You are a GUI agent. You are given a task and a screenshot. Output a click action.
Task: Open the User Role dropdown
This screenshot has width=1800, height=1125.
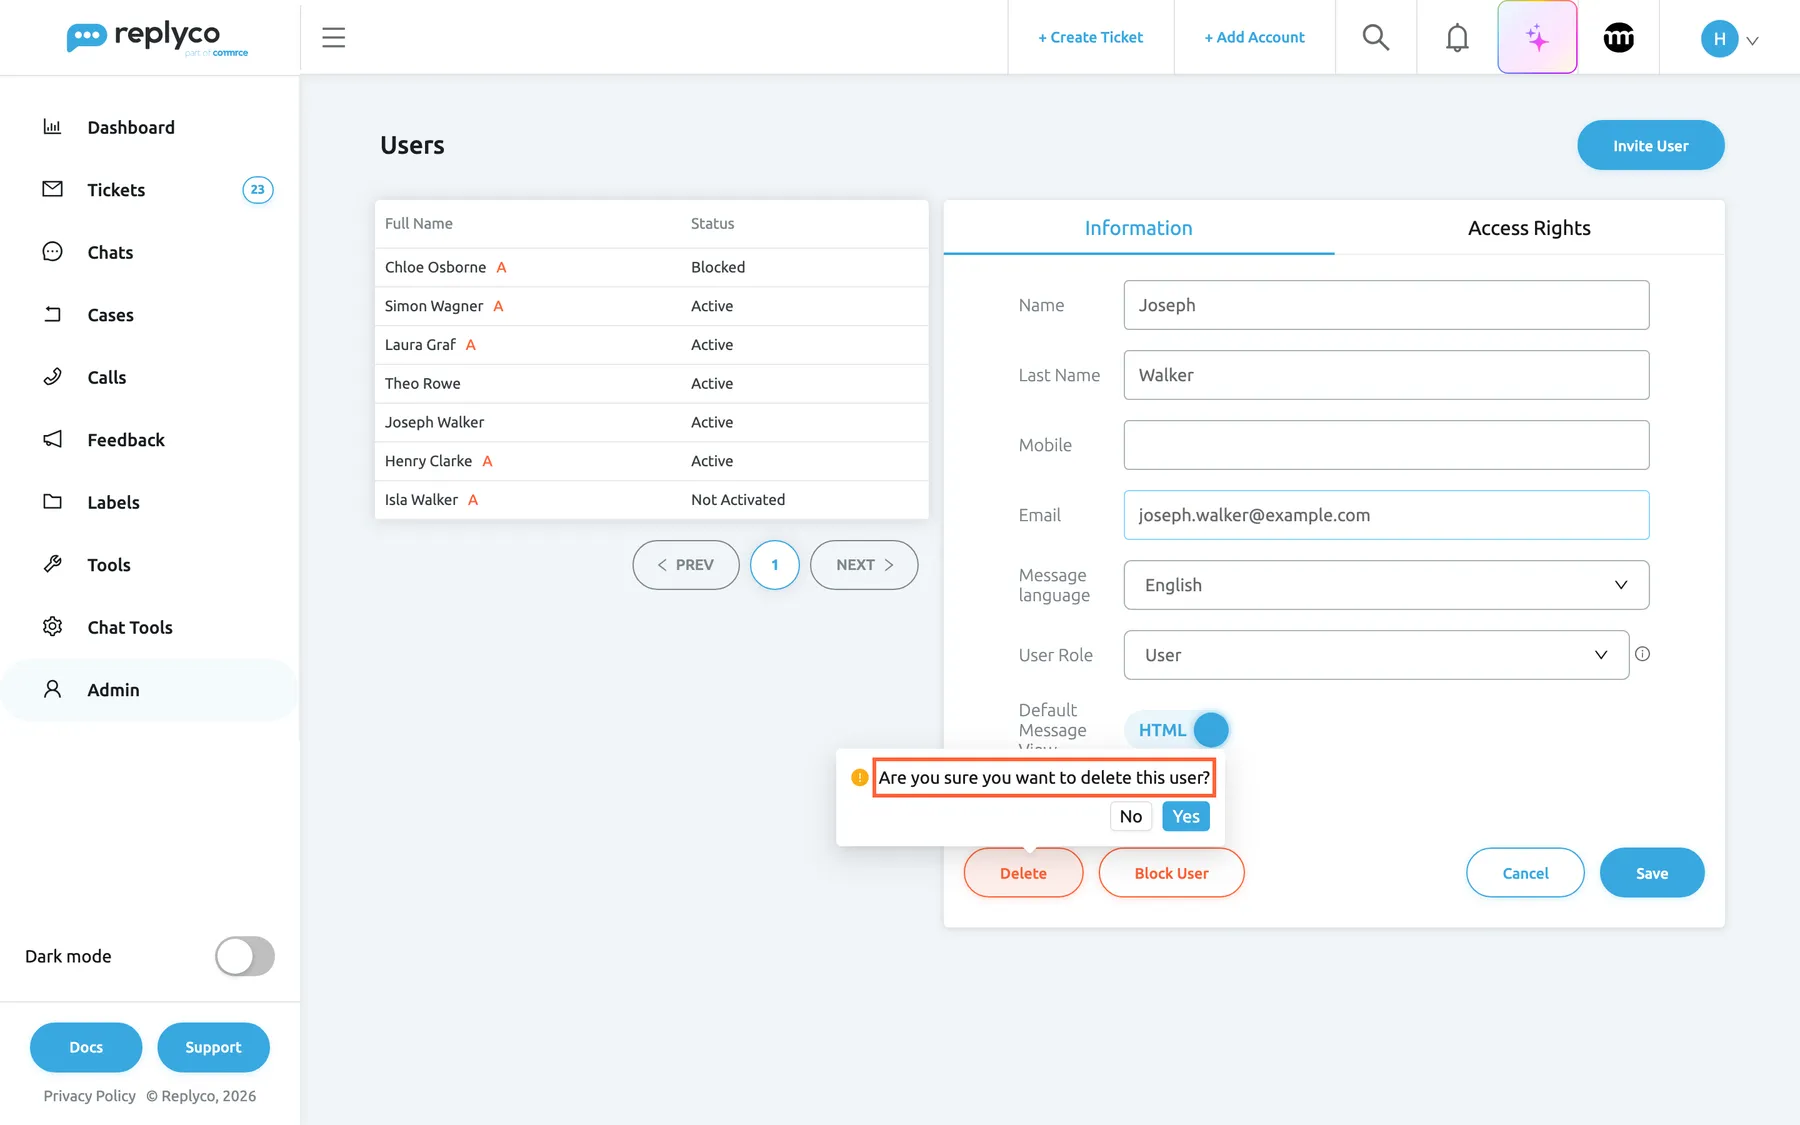coord(1376,655)
